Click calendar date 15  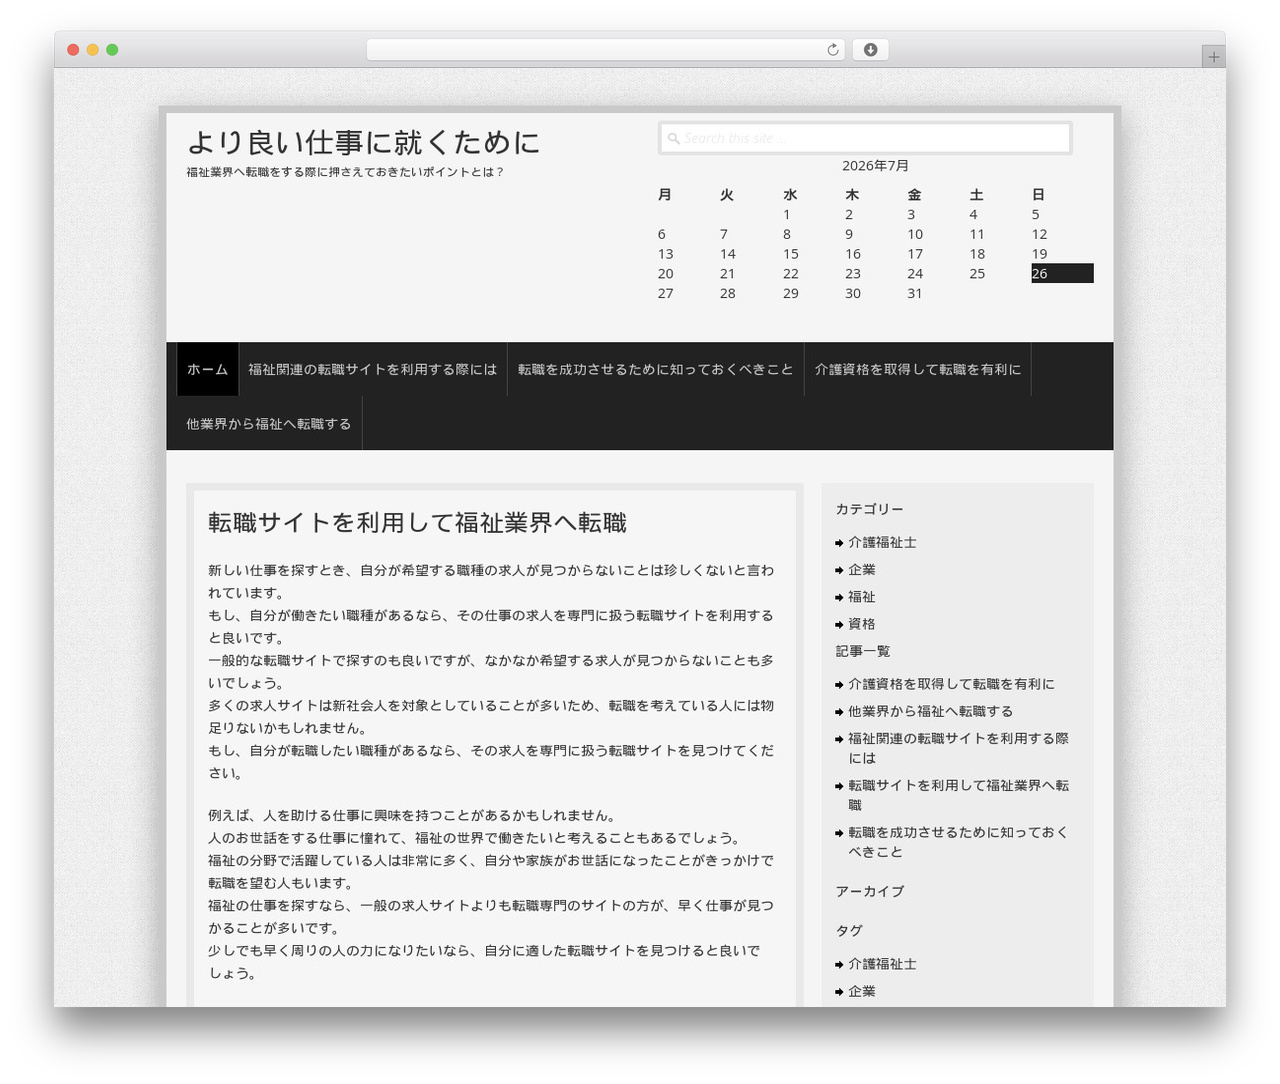pyautogui.click(x=791, y=254)
